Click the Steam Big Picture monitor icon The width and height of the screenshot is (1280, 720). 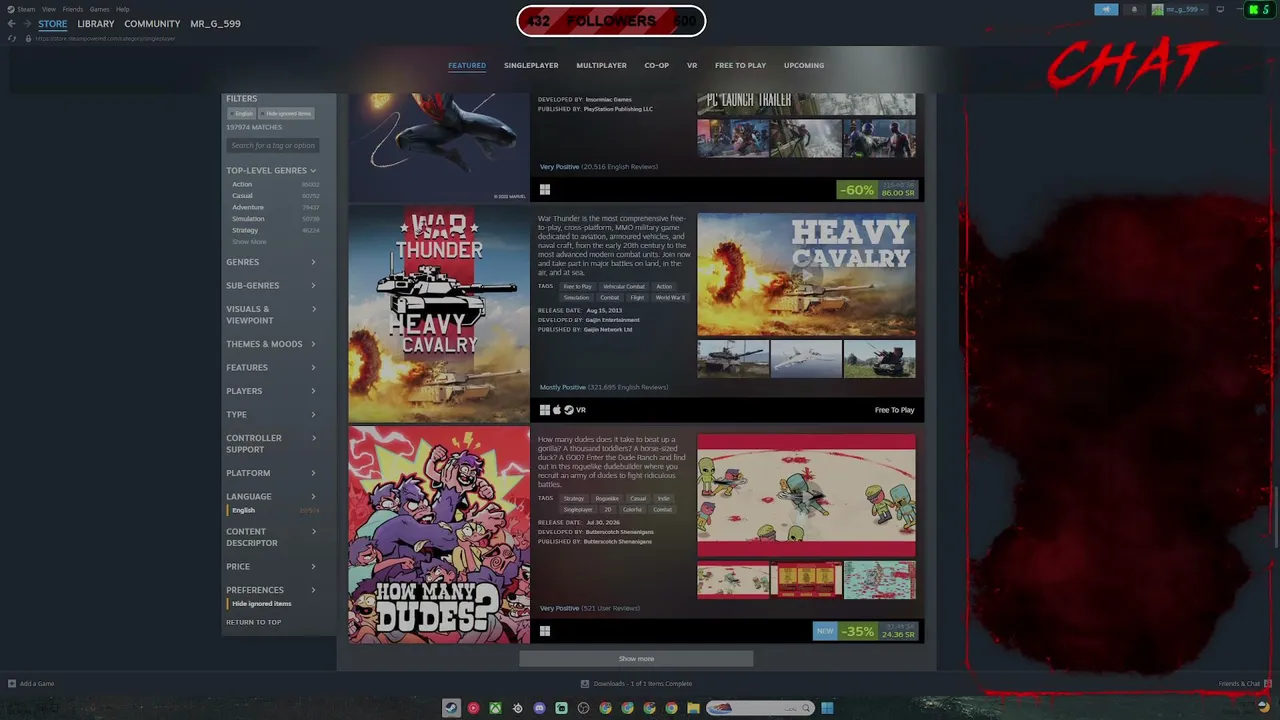coord(1220,10)
